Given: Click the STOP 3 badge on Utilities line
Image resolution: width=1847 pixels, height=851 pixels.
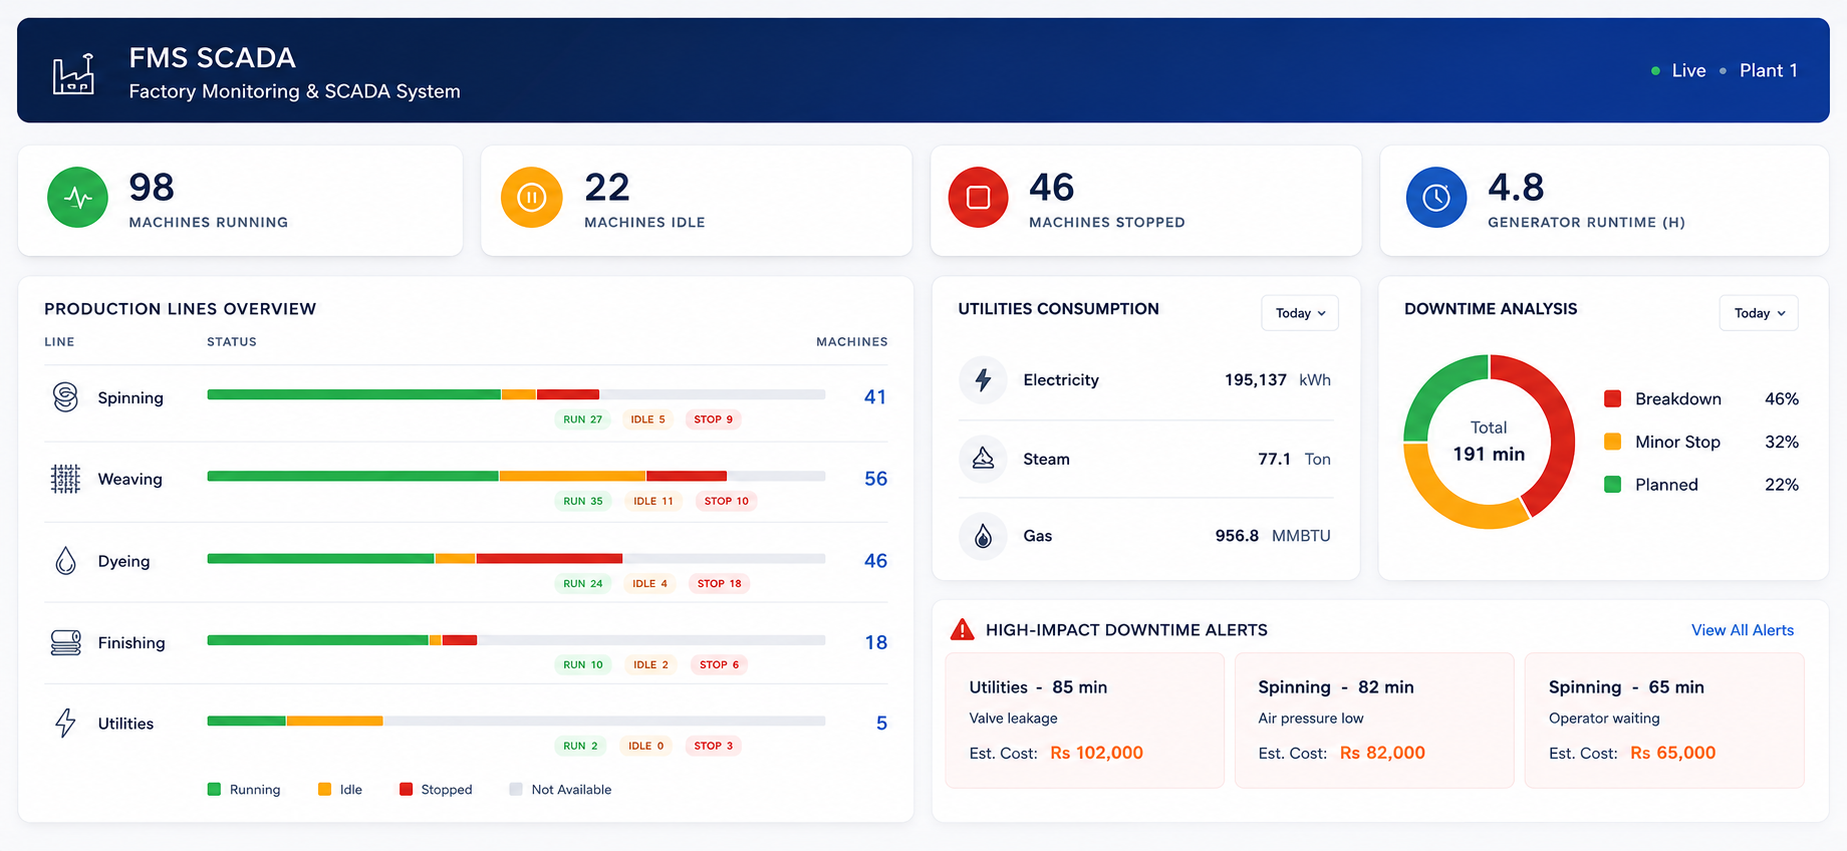Looking at the screenshot, I should [x=714, y=745].
